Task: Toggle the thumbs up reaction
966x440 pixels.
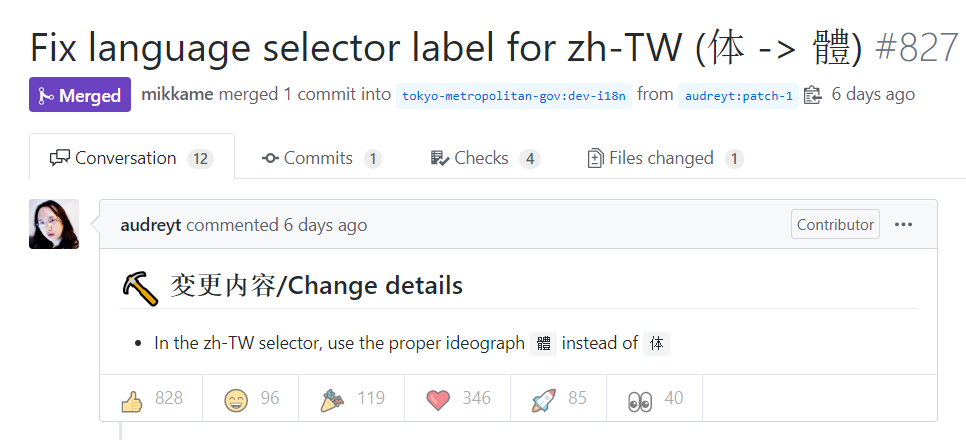Action: [x=151, y=398]
